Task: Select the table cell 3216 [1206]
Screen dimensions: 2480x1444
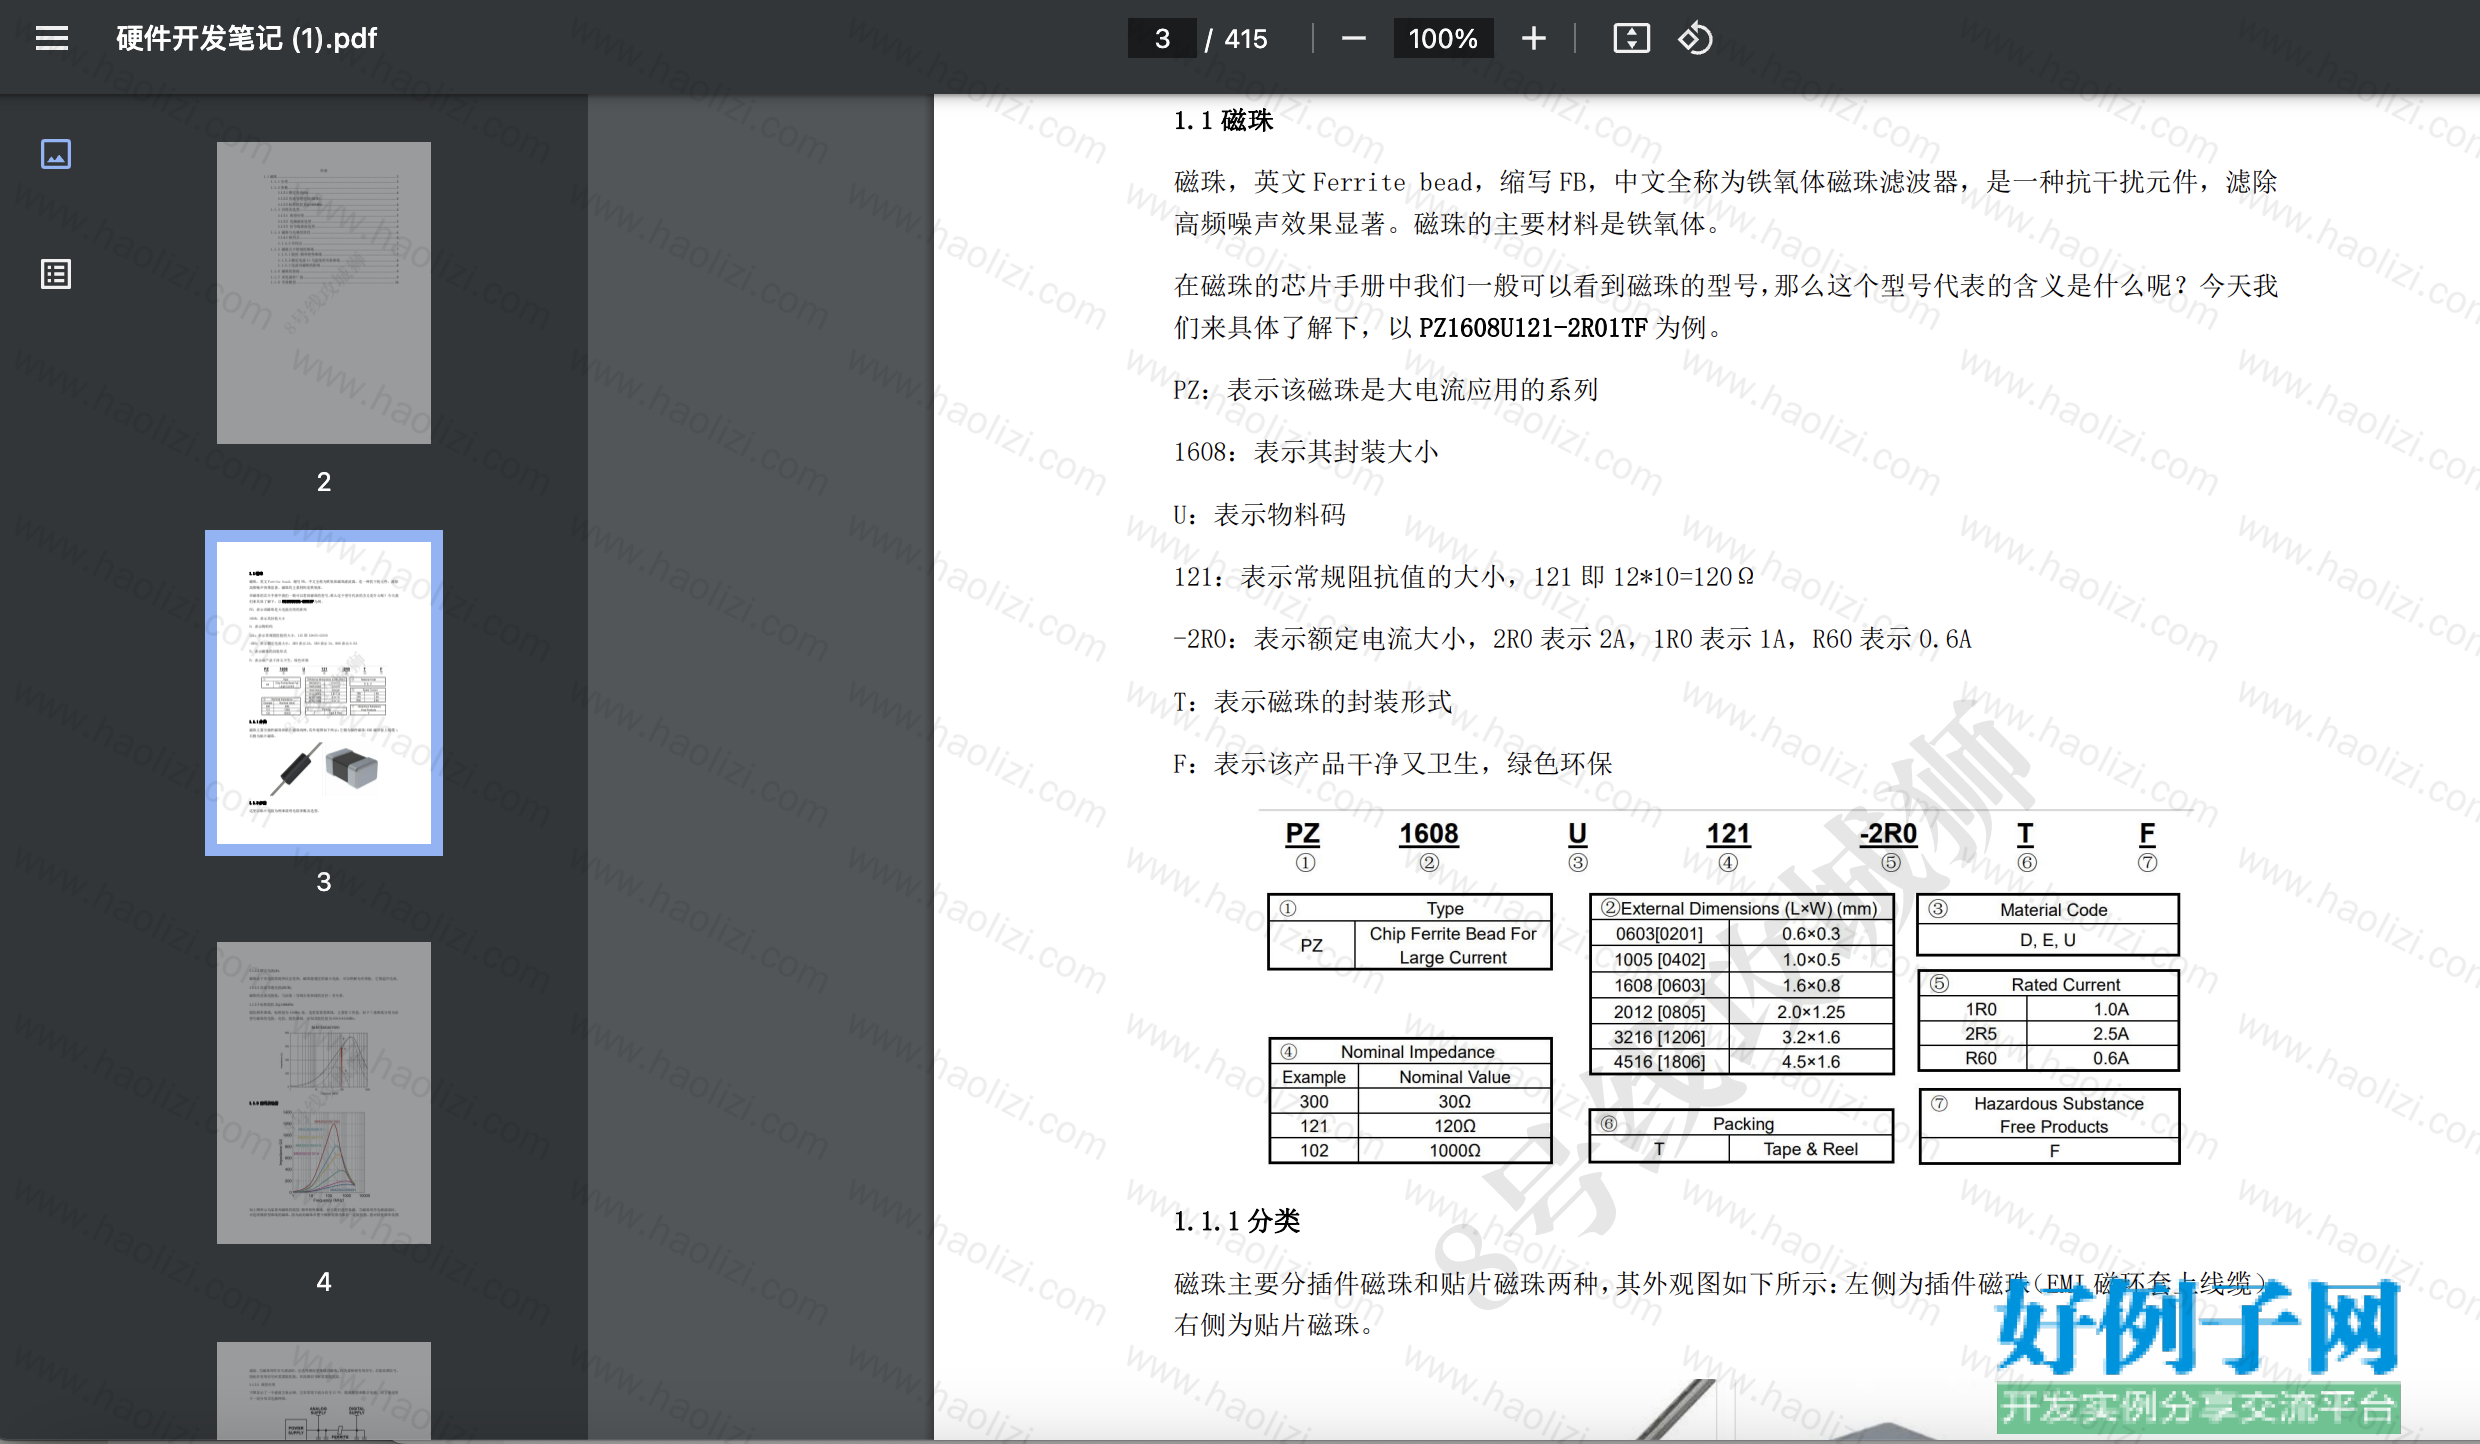Action: tap(1660, 1037)
